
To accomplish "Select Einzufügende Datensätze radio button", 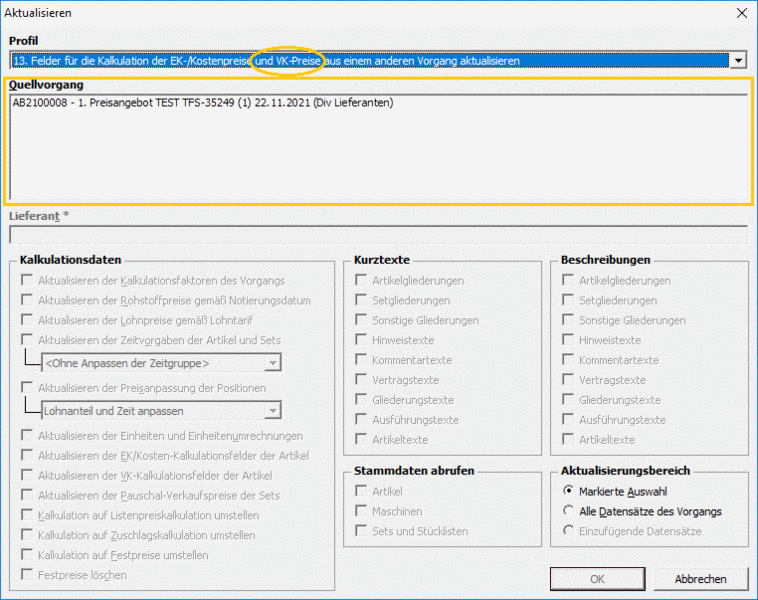I will click(568, 530).
